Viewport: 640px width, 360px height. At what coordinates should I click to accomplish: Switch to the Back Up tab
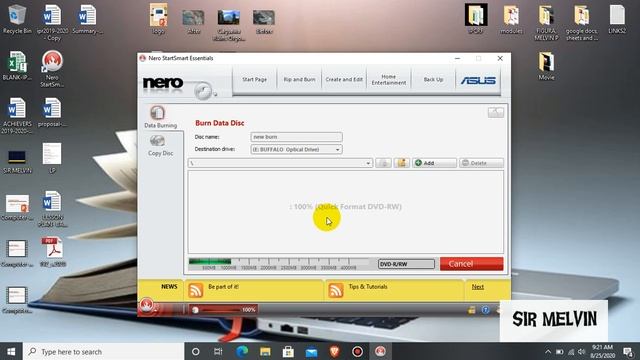(x=433, y=80)
